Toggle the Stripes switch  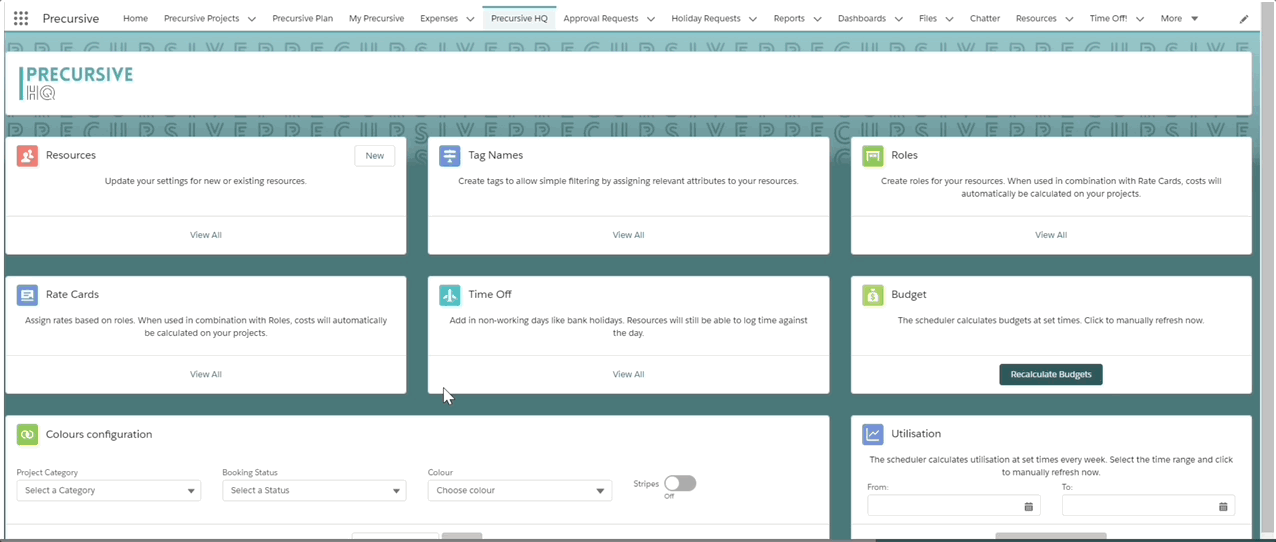coord(680,483)
